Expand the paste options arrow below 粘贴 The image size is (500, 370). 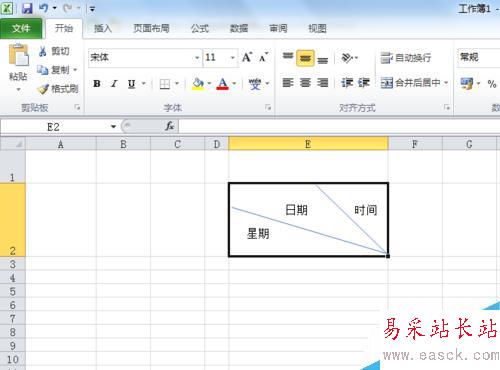coord(18,89)
